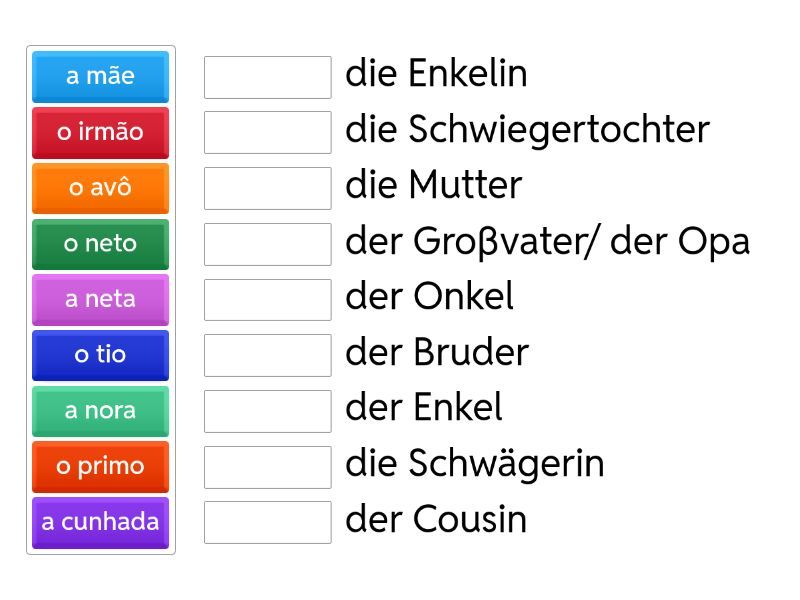Click the empty box for 'der Cousin'
Image resolution: width=800 pixels, height=600 pixels.
point(267,522)
